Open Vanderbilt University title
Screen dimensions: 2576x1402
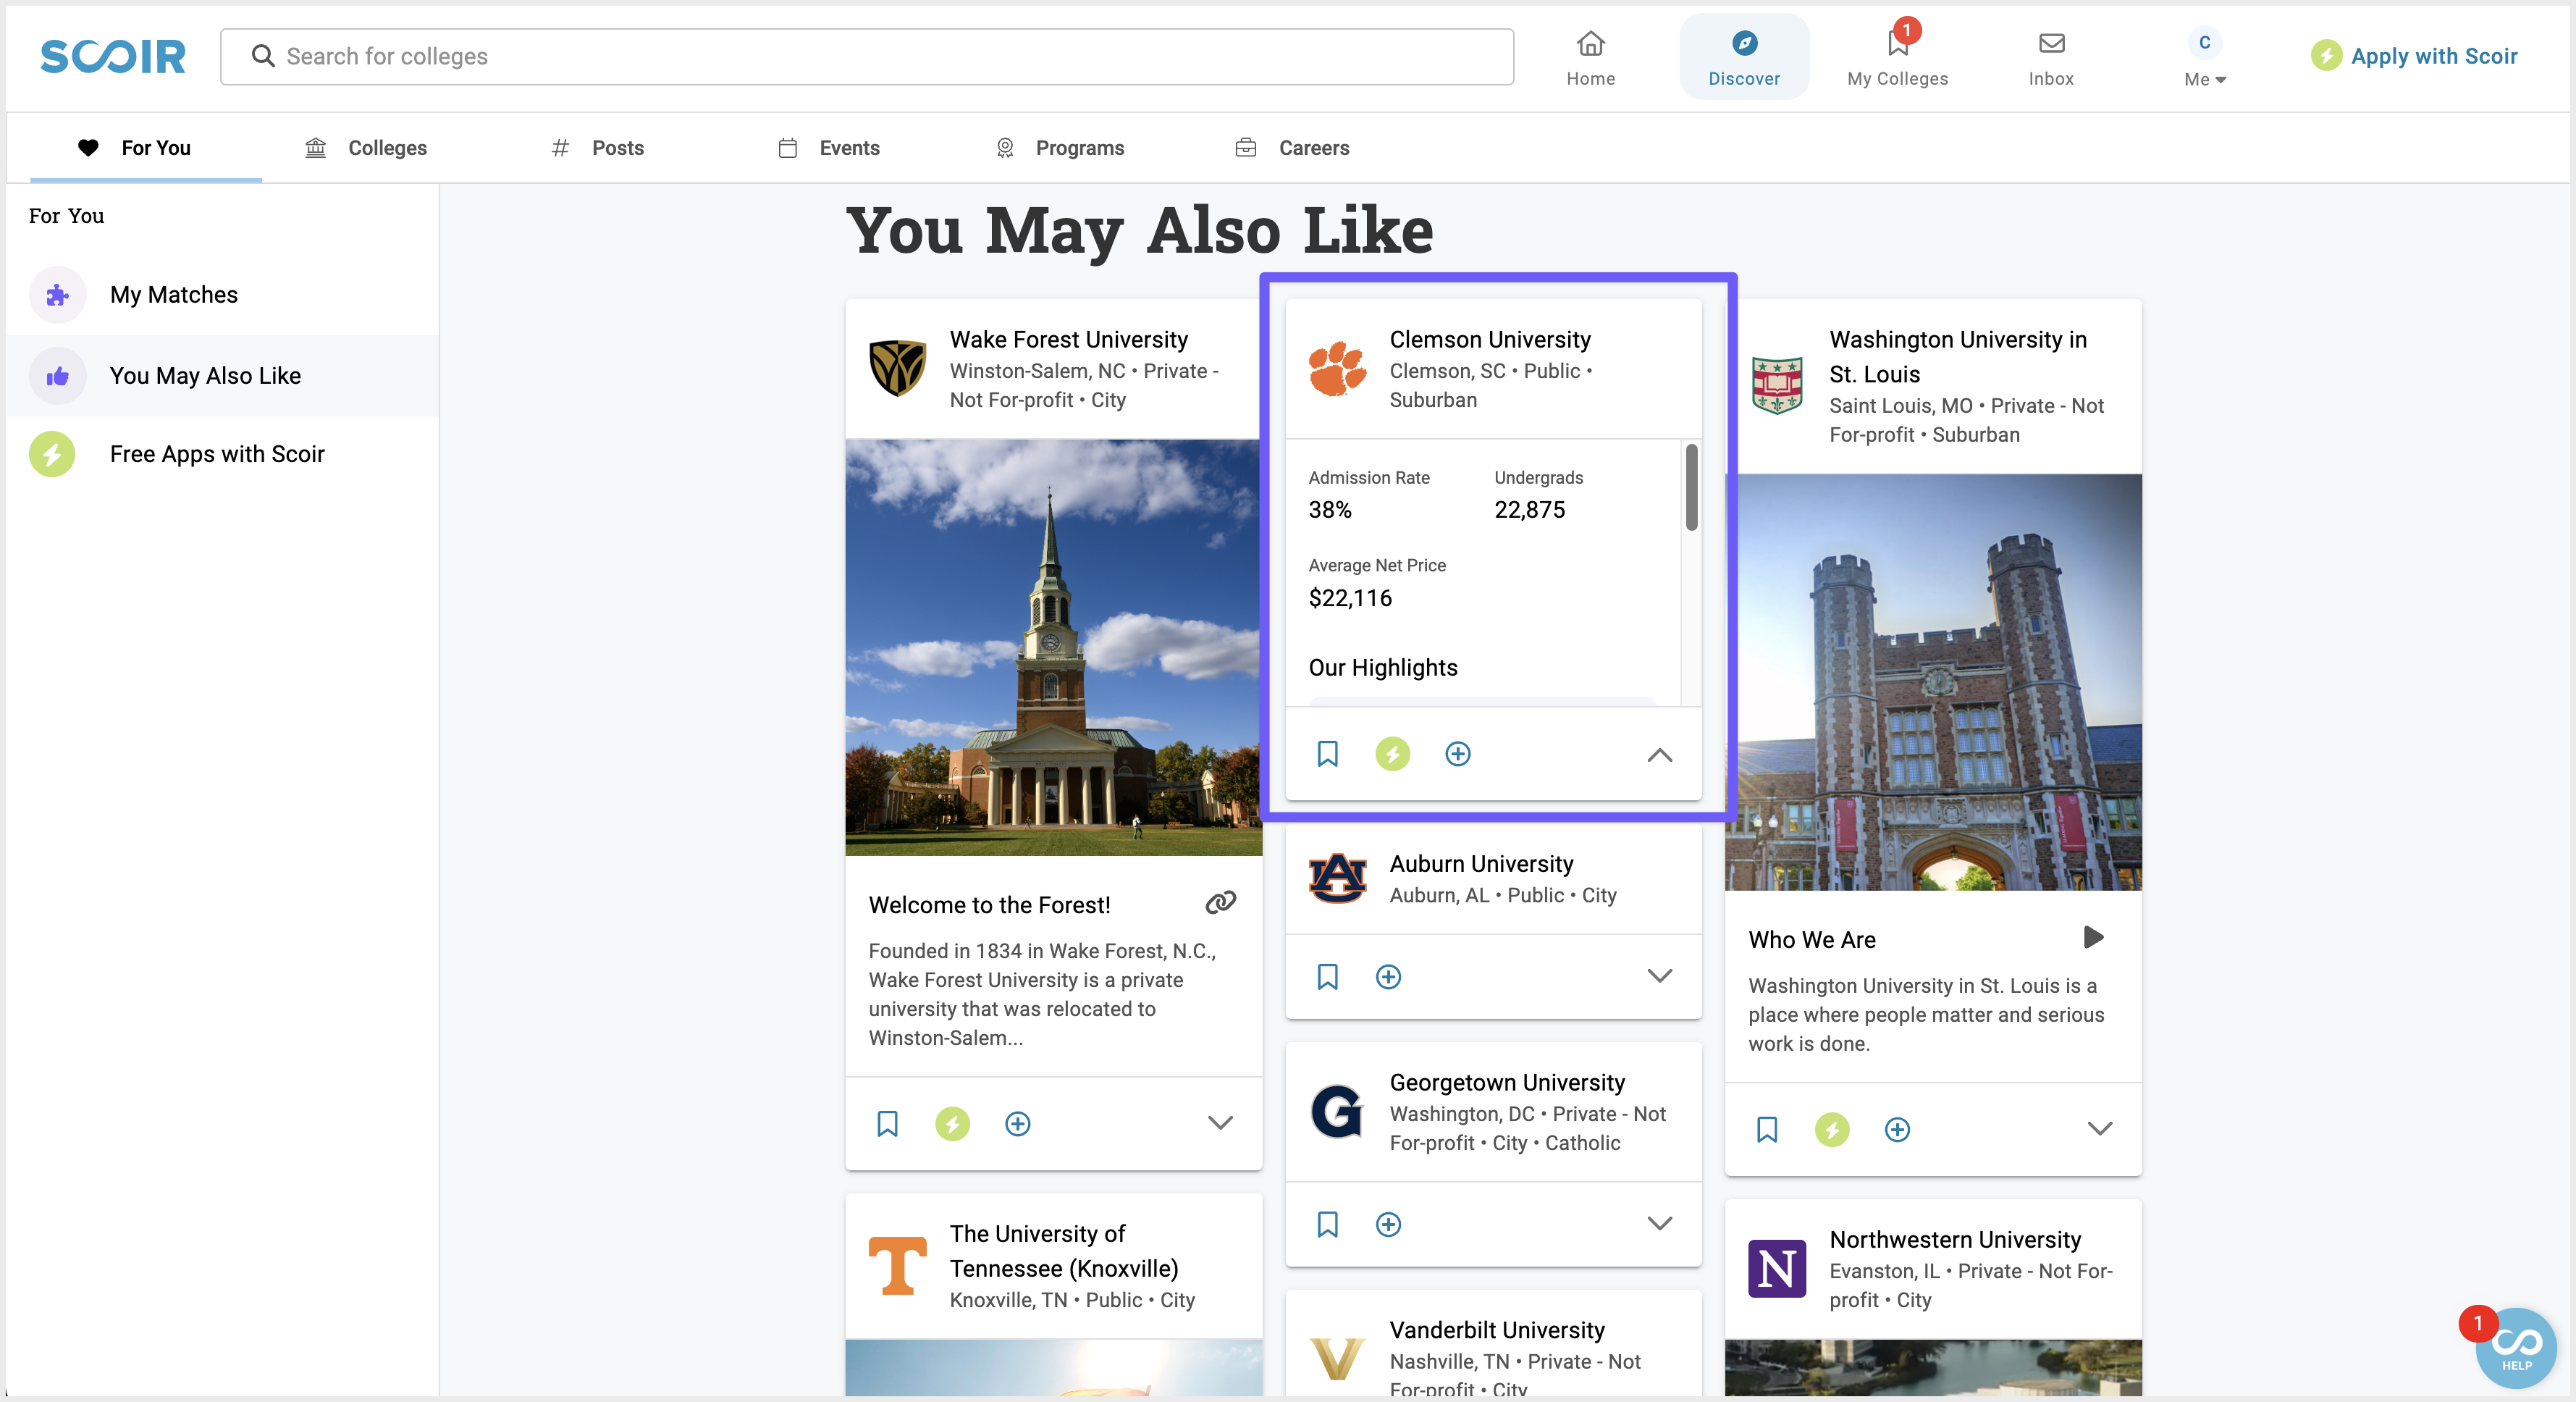pos(1497,1330)
